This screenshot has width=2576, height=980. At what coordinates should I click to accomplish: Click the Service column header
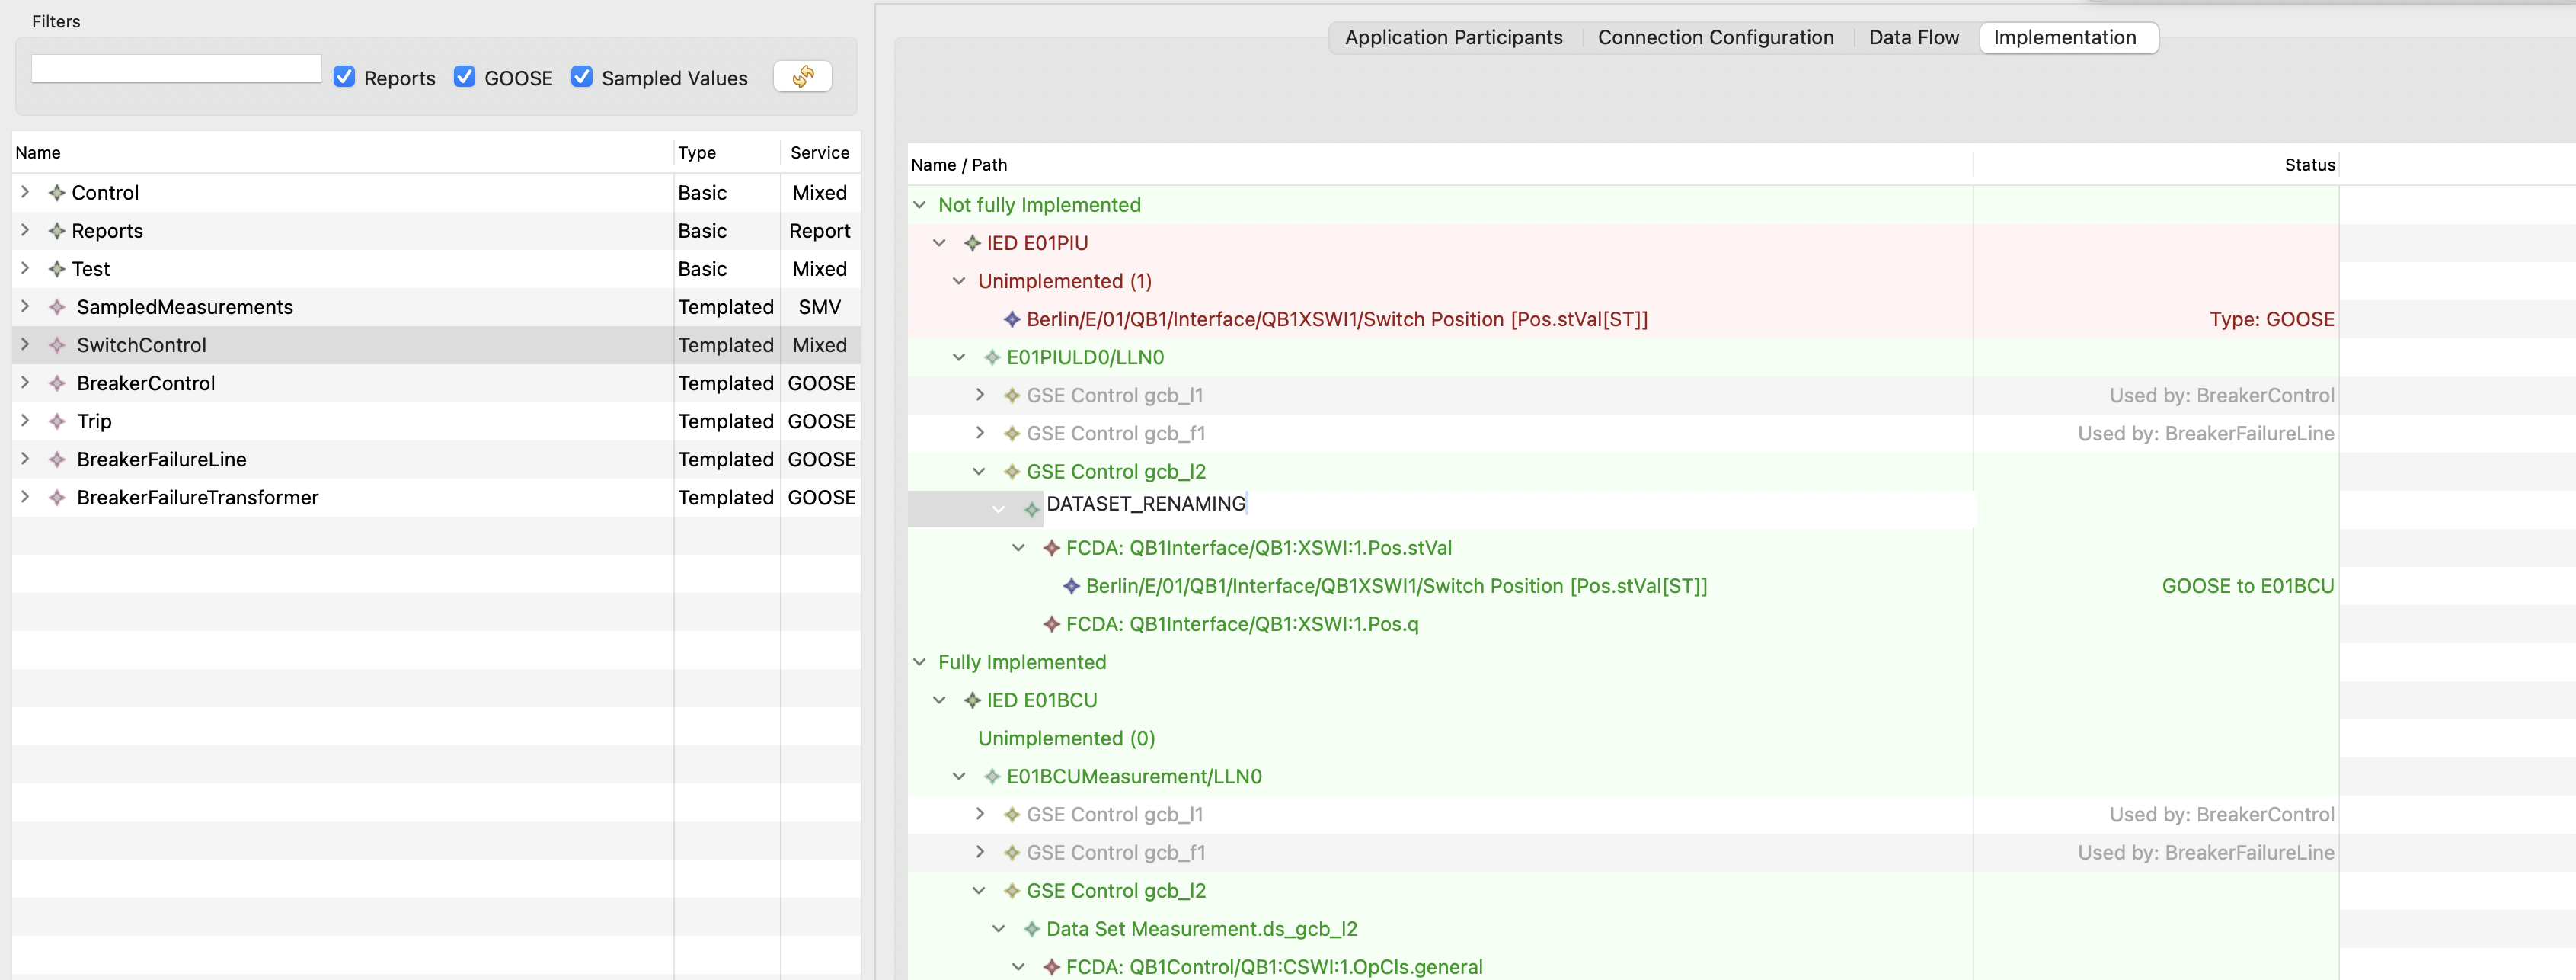820,153
